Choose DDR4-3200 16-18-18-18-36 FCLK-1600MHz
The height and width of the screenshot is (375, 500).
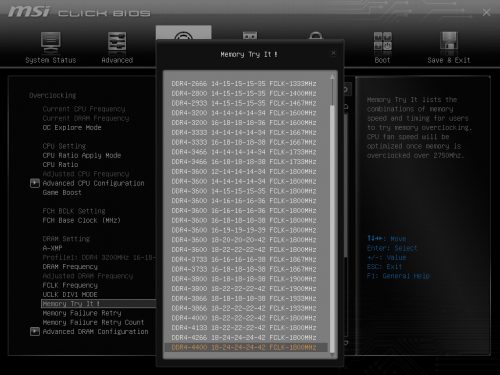pyautogui.click(x=244, y=123)
